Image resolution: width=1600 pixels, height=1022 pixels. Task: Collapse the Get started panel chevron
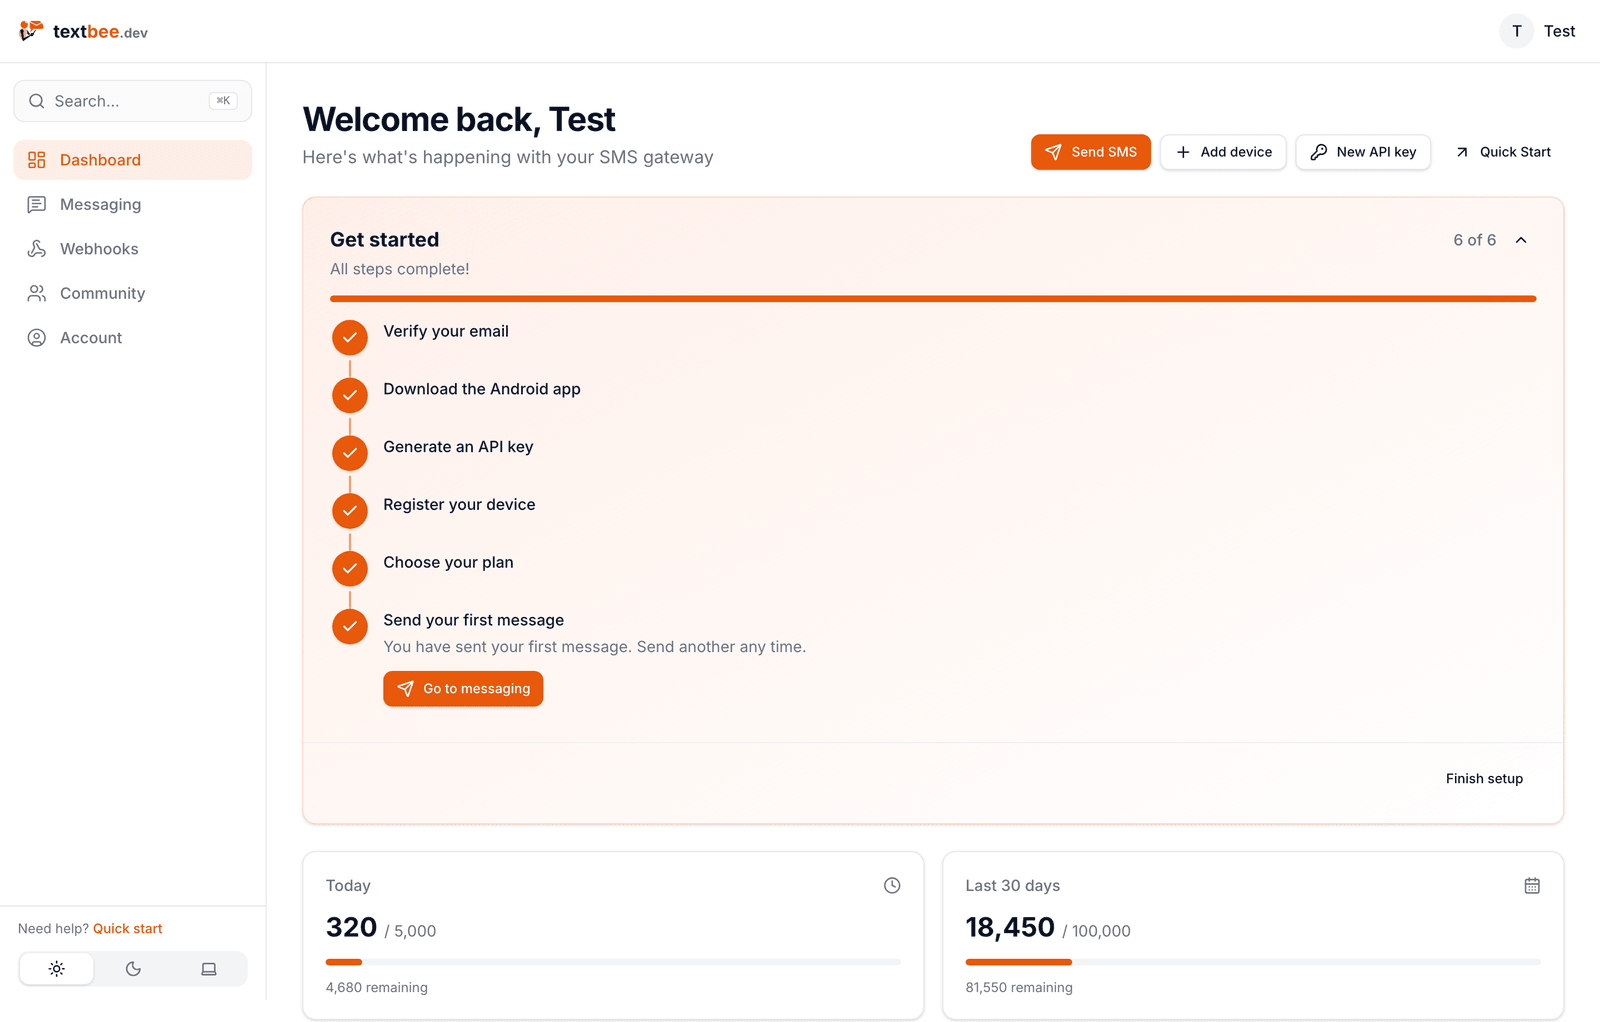click(1521, 240)
